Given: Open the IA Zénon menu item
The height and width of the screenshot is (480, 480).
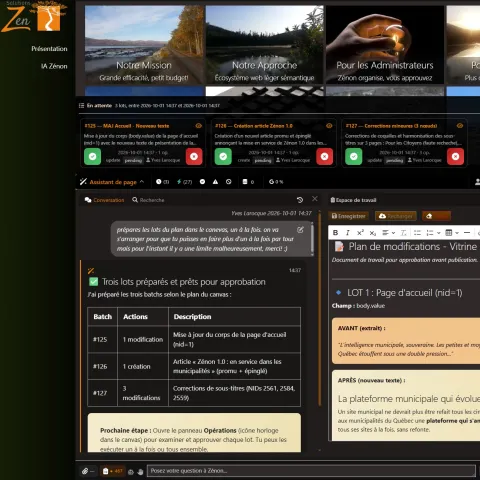Looking at the screenshot, I should 54,66.
